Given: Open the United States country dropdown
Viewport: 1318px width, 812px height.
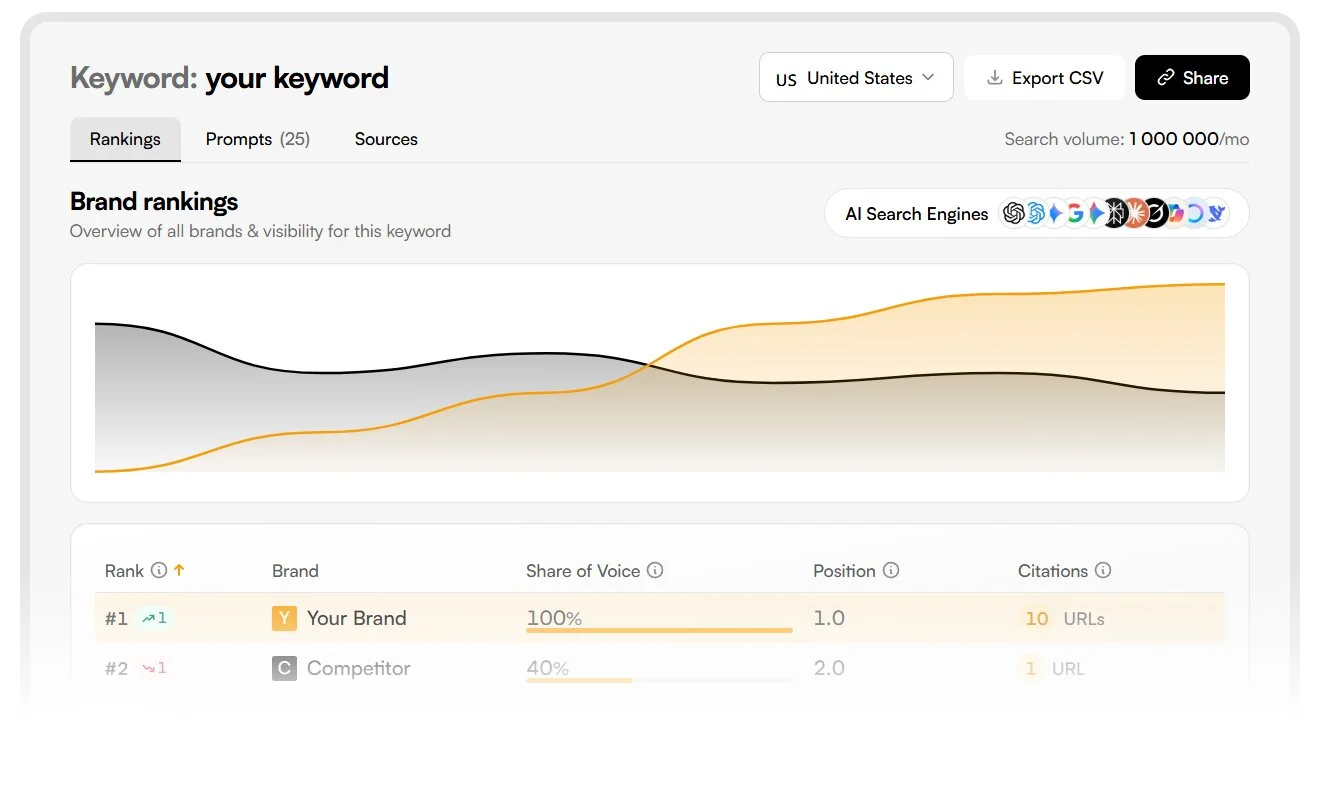Looking at the screenshot, I should point(856,77).
